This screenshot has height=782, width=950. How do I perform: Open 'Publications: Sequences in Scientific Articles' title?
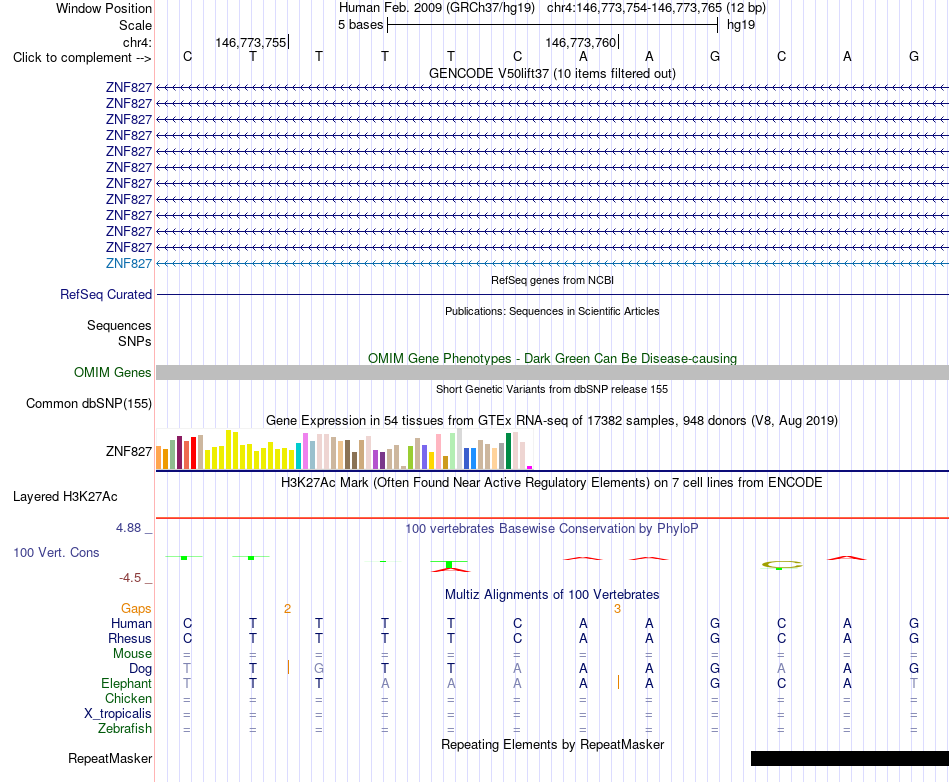pyautogui.click(x=552, y=311)
